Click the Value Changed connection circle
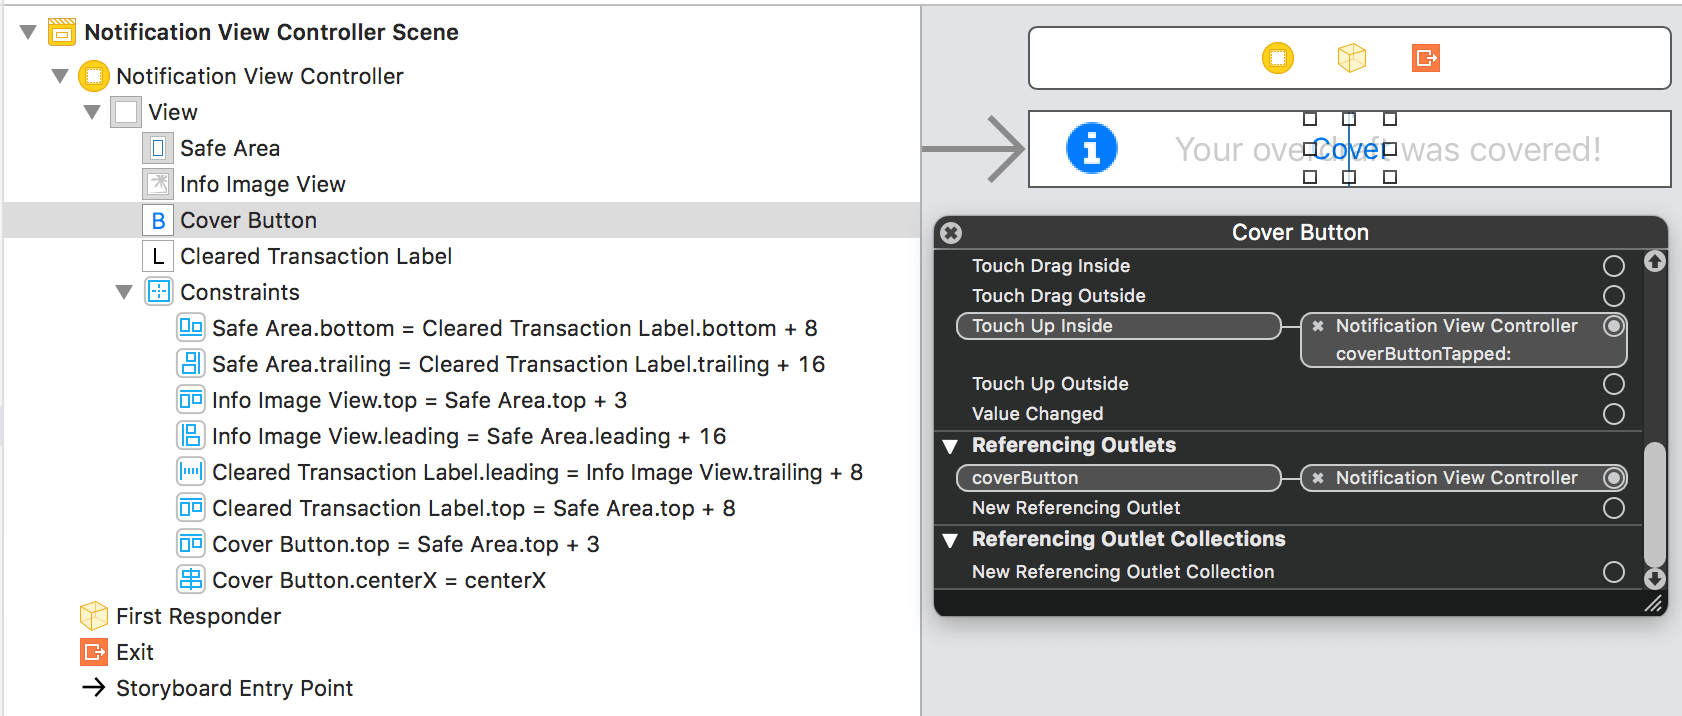The width and height of the screenshot is (1682, 716). (1613, 414)
